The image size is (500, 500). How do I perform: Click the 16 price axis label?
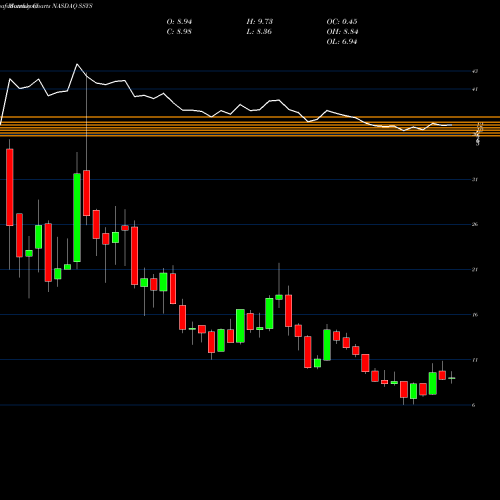475,315
